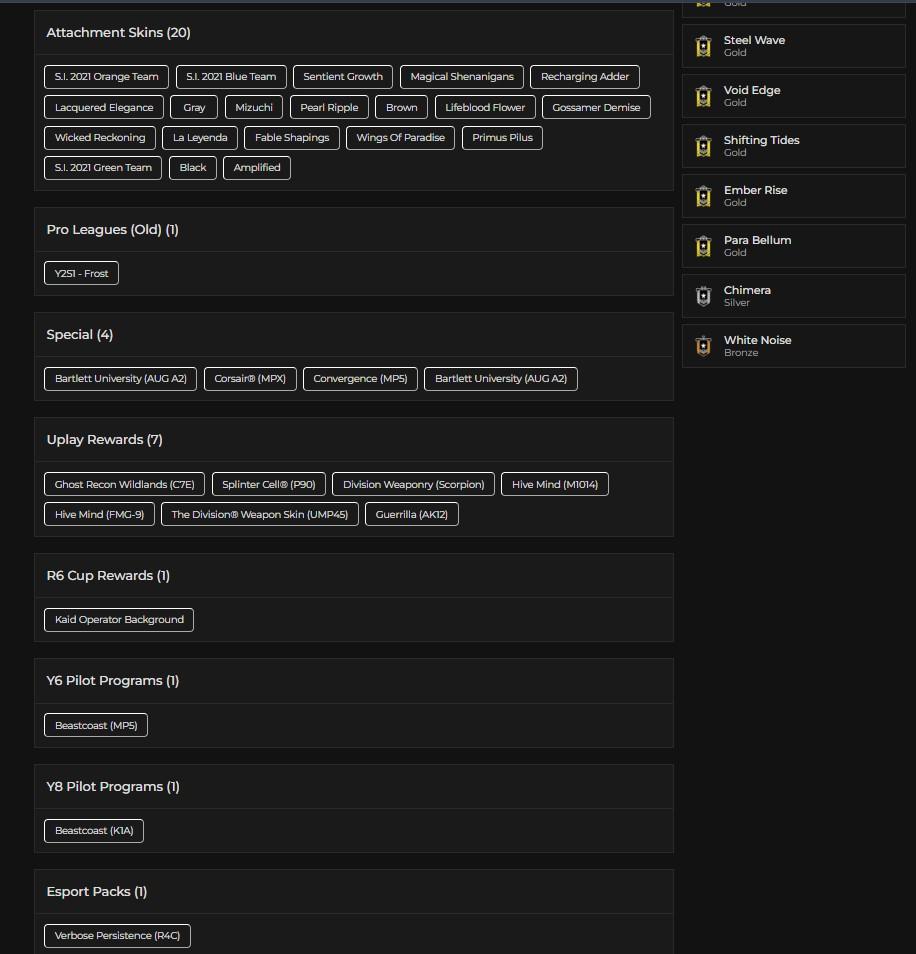
Task: Select the Pearl Ripple tag
Action: click(x=329, y=107)
